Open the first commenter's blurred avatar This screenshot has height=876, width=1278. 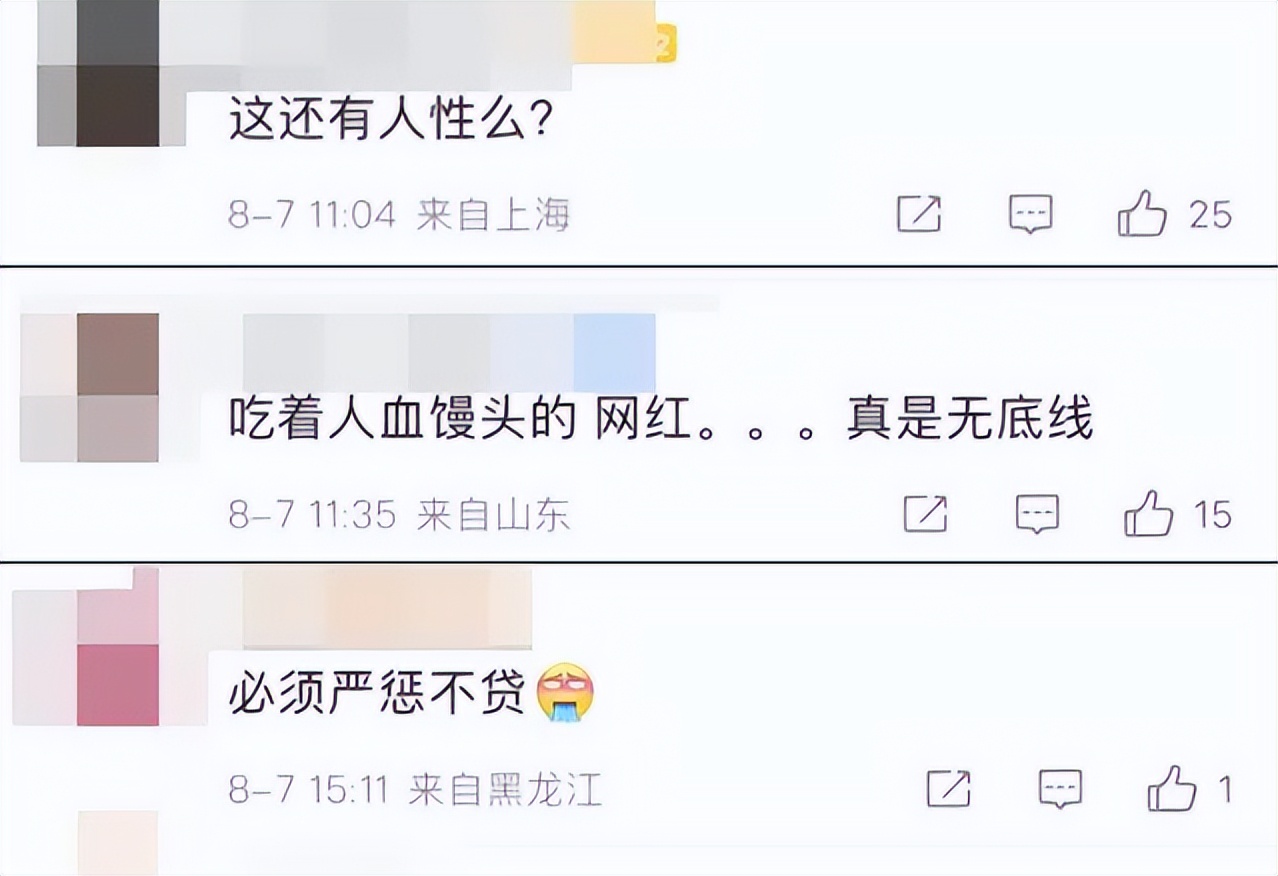click(x=98, y=73)
